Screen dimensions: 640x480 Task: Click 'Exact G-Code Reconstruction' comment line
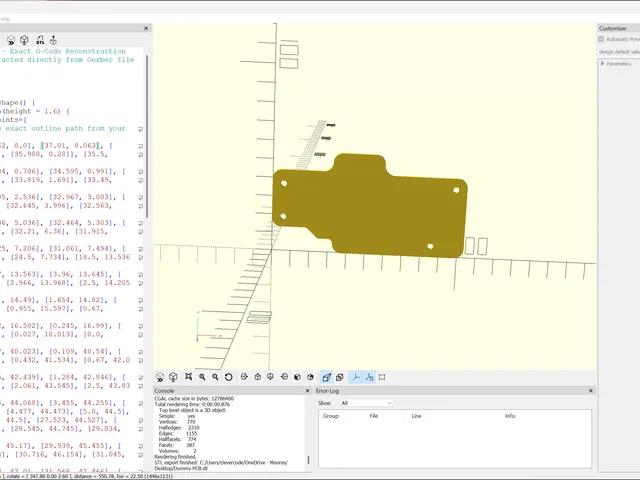tap(68, 51)
